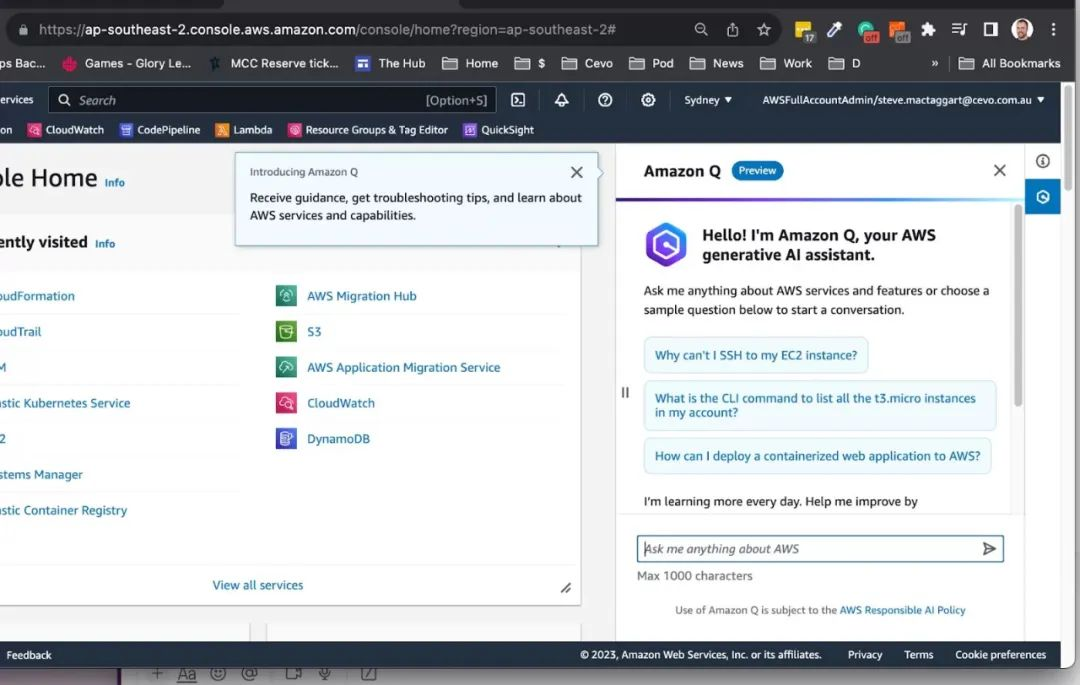Open AWS Application Migration Service link
The height and width of the screenshot is (685, 1080).
click(404, 368)
